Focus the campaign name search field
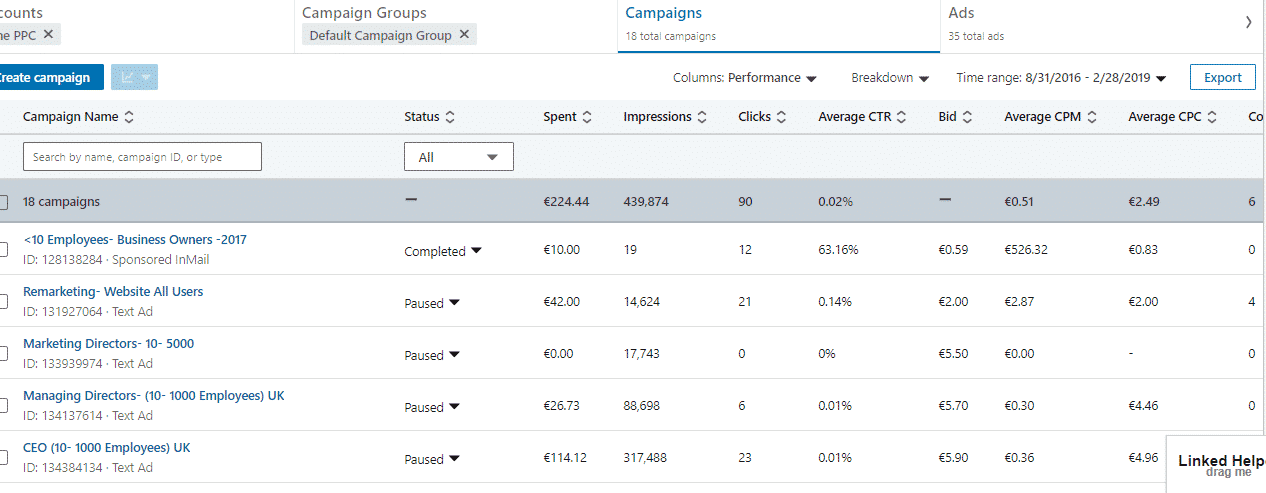The image size is (1266, 493). [x=142, y=157]
